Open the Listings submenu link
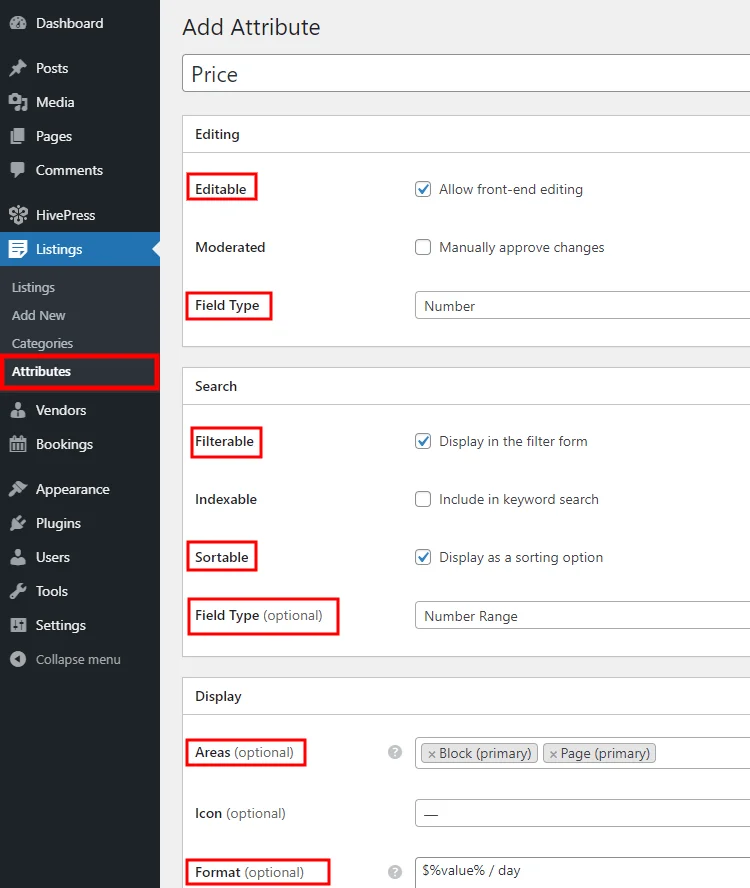Image resolution: width=750 pixels, height=888 pixels. (x=33, y=287)
